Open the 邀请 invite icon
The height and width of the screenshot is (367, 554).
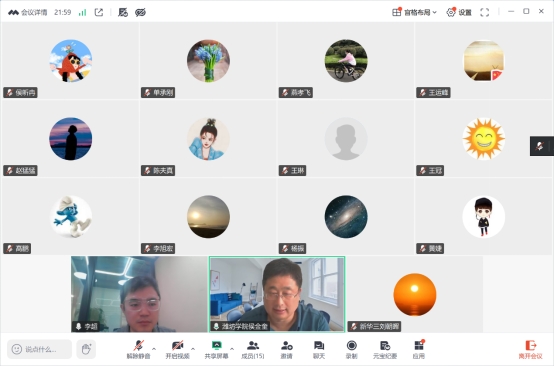click(x=286, y=349)
